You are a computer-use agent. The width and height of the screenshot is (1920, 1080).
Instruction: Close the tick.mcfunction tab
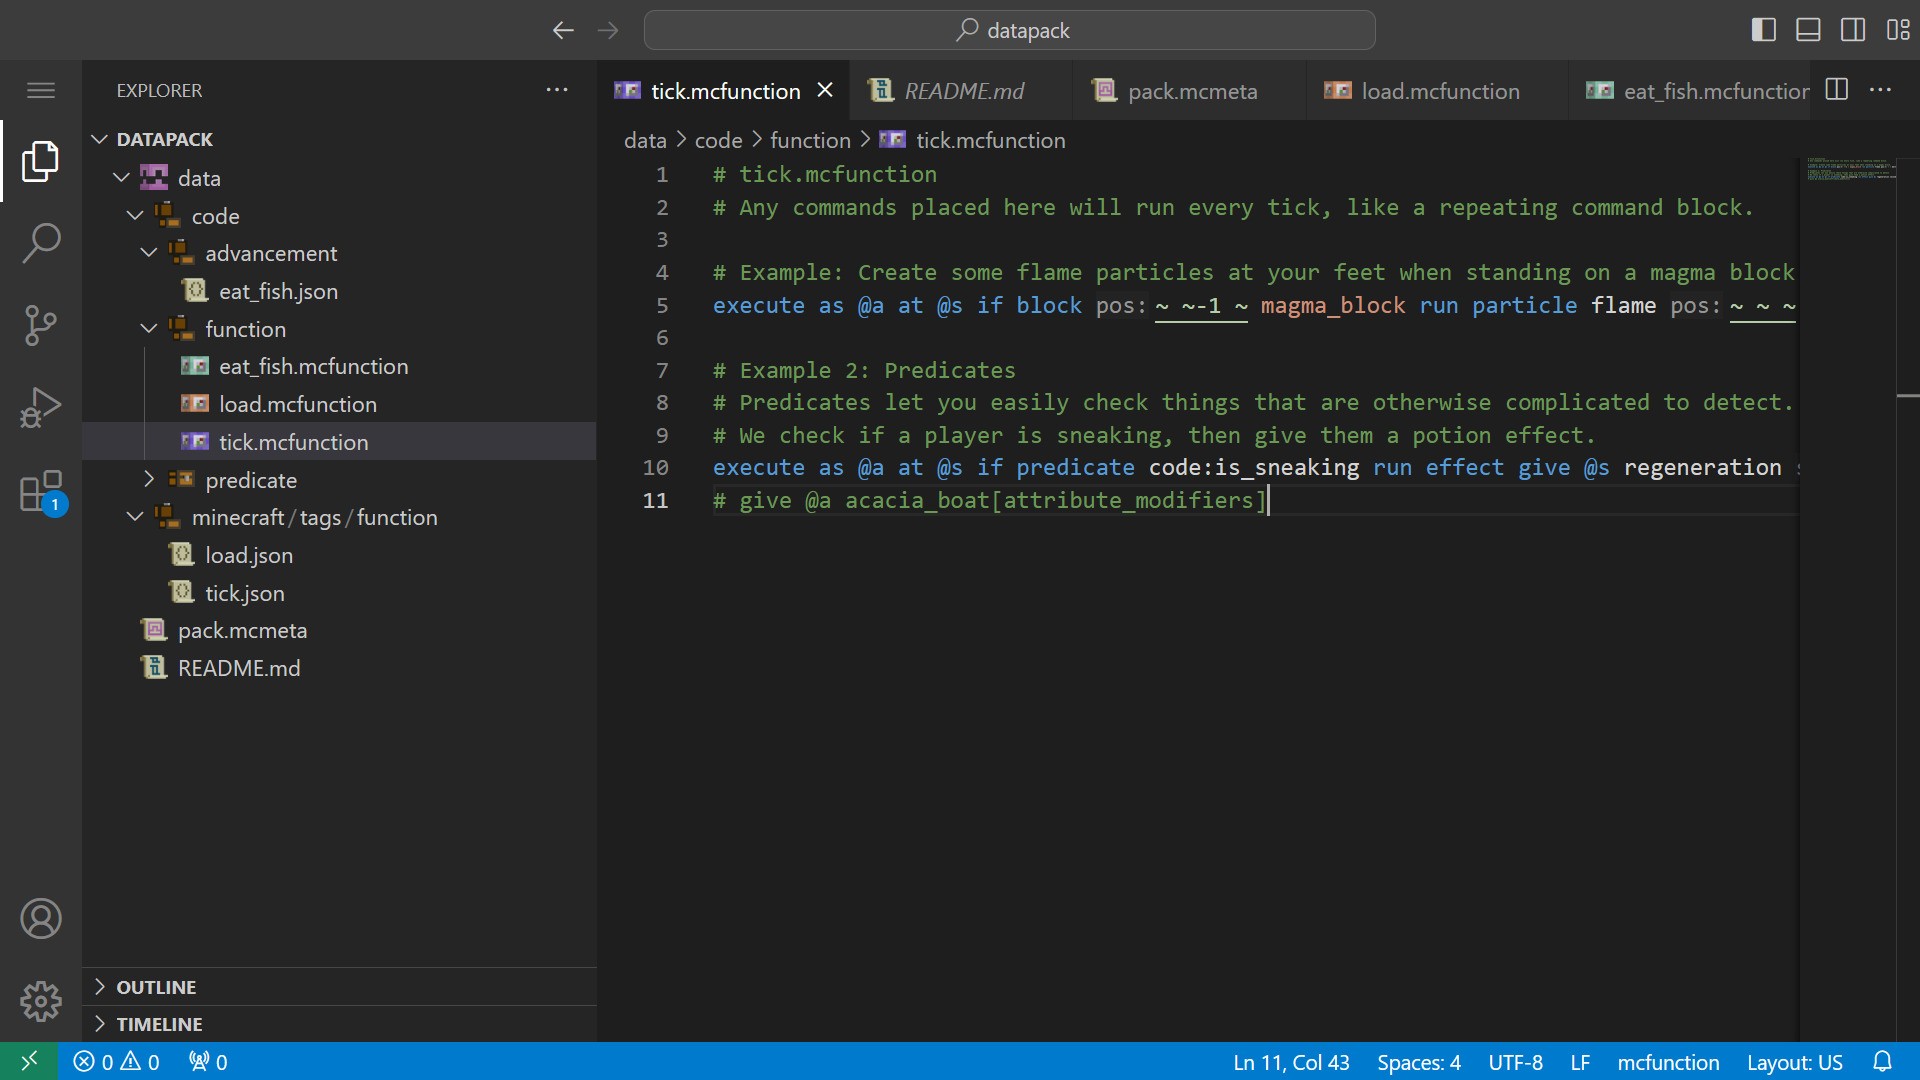pyautogui.click(x=825, y=90)
